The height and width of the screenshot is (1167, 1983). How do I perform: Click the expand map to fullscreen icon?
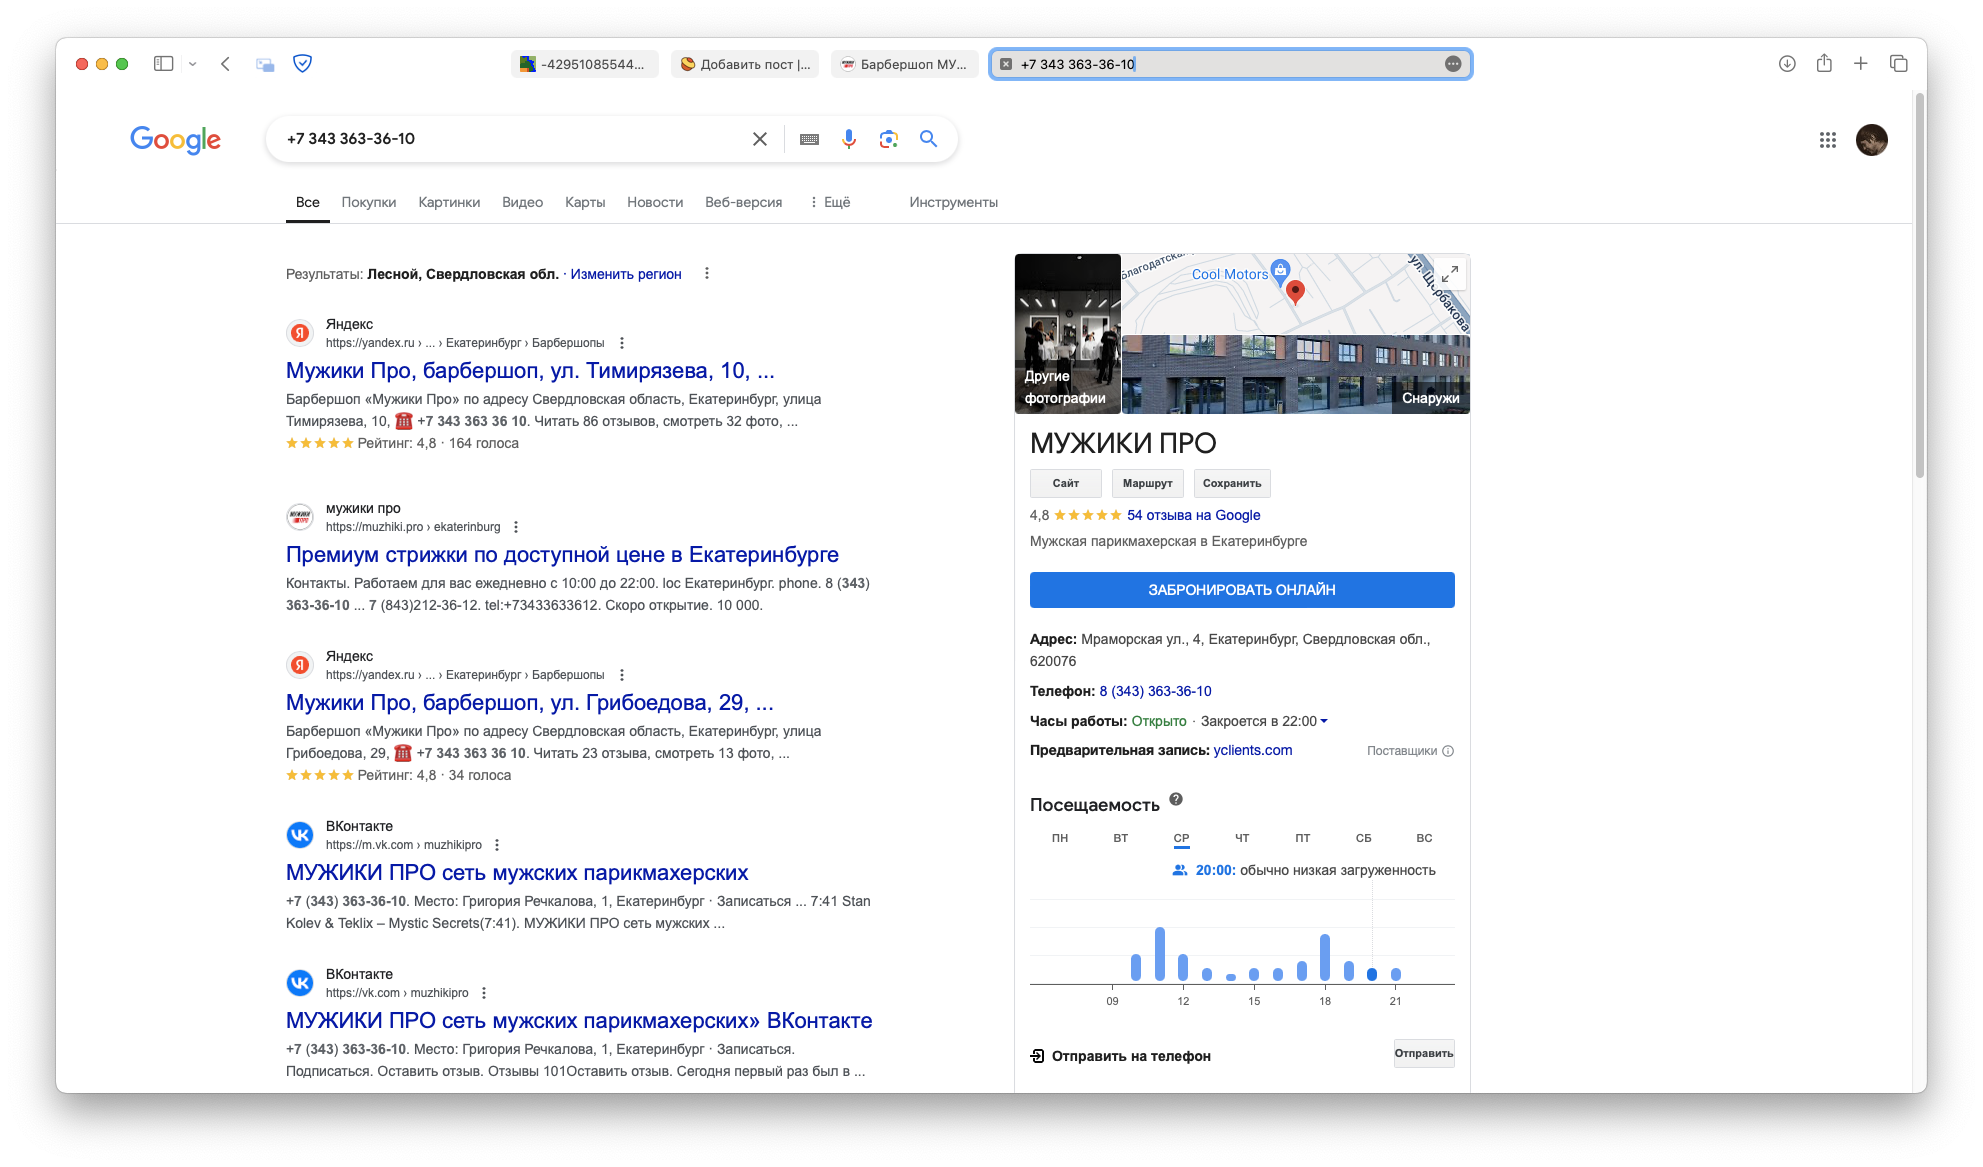1448,274
